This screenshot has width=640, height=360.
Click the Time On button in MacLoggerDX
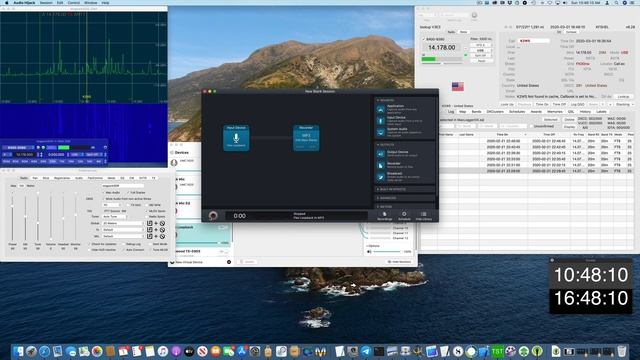point(542,104)
